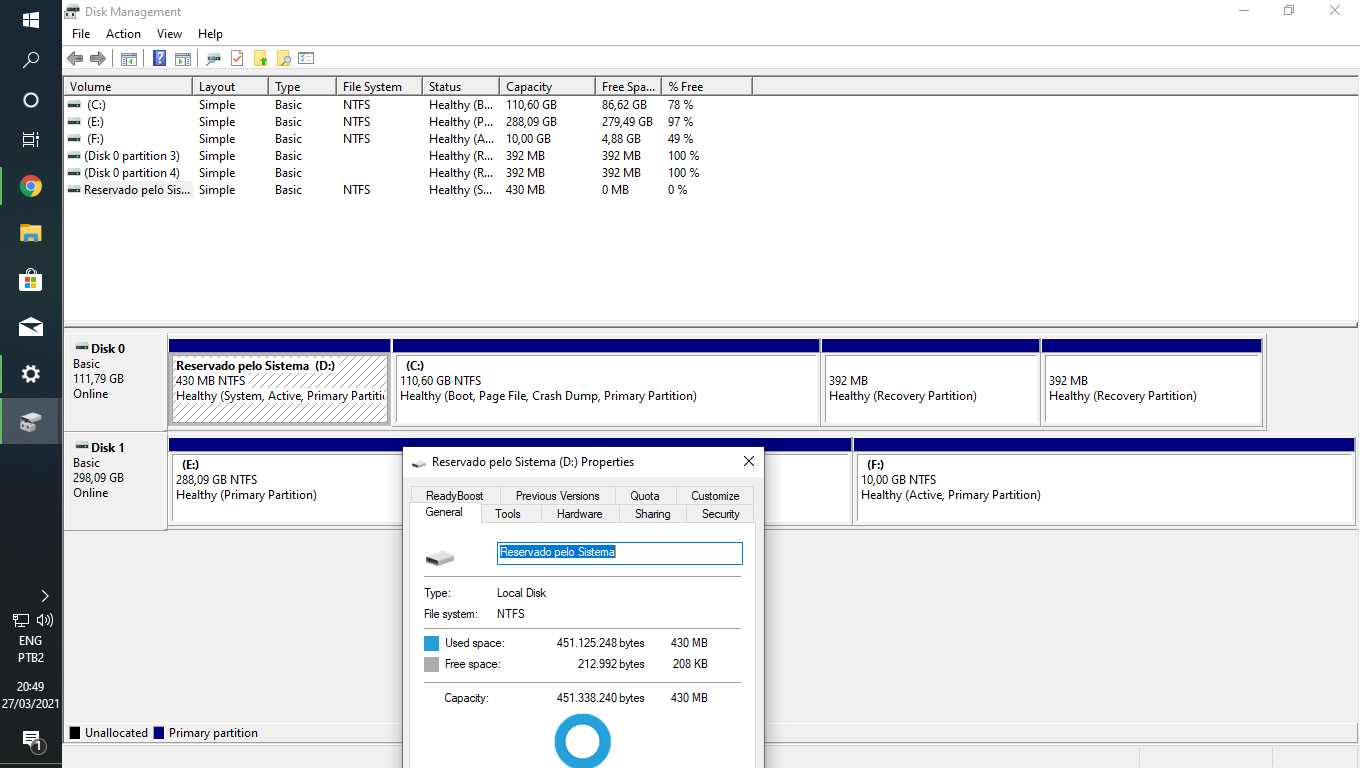Launch Google Chrome from the taskbar
This screenshot has height=768, width=1360.
[x=31, y=186]
